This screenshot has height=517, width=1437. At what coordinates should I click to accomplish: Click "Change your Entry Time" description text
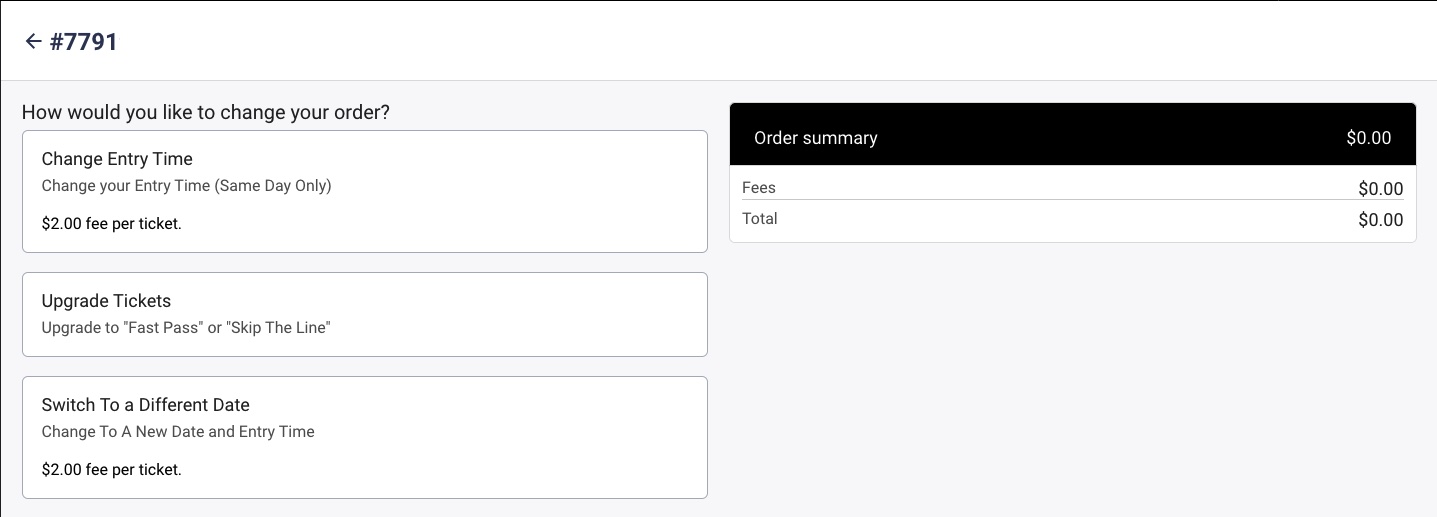coord(123,186)
